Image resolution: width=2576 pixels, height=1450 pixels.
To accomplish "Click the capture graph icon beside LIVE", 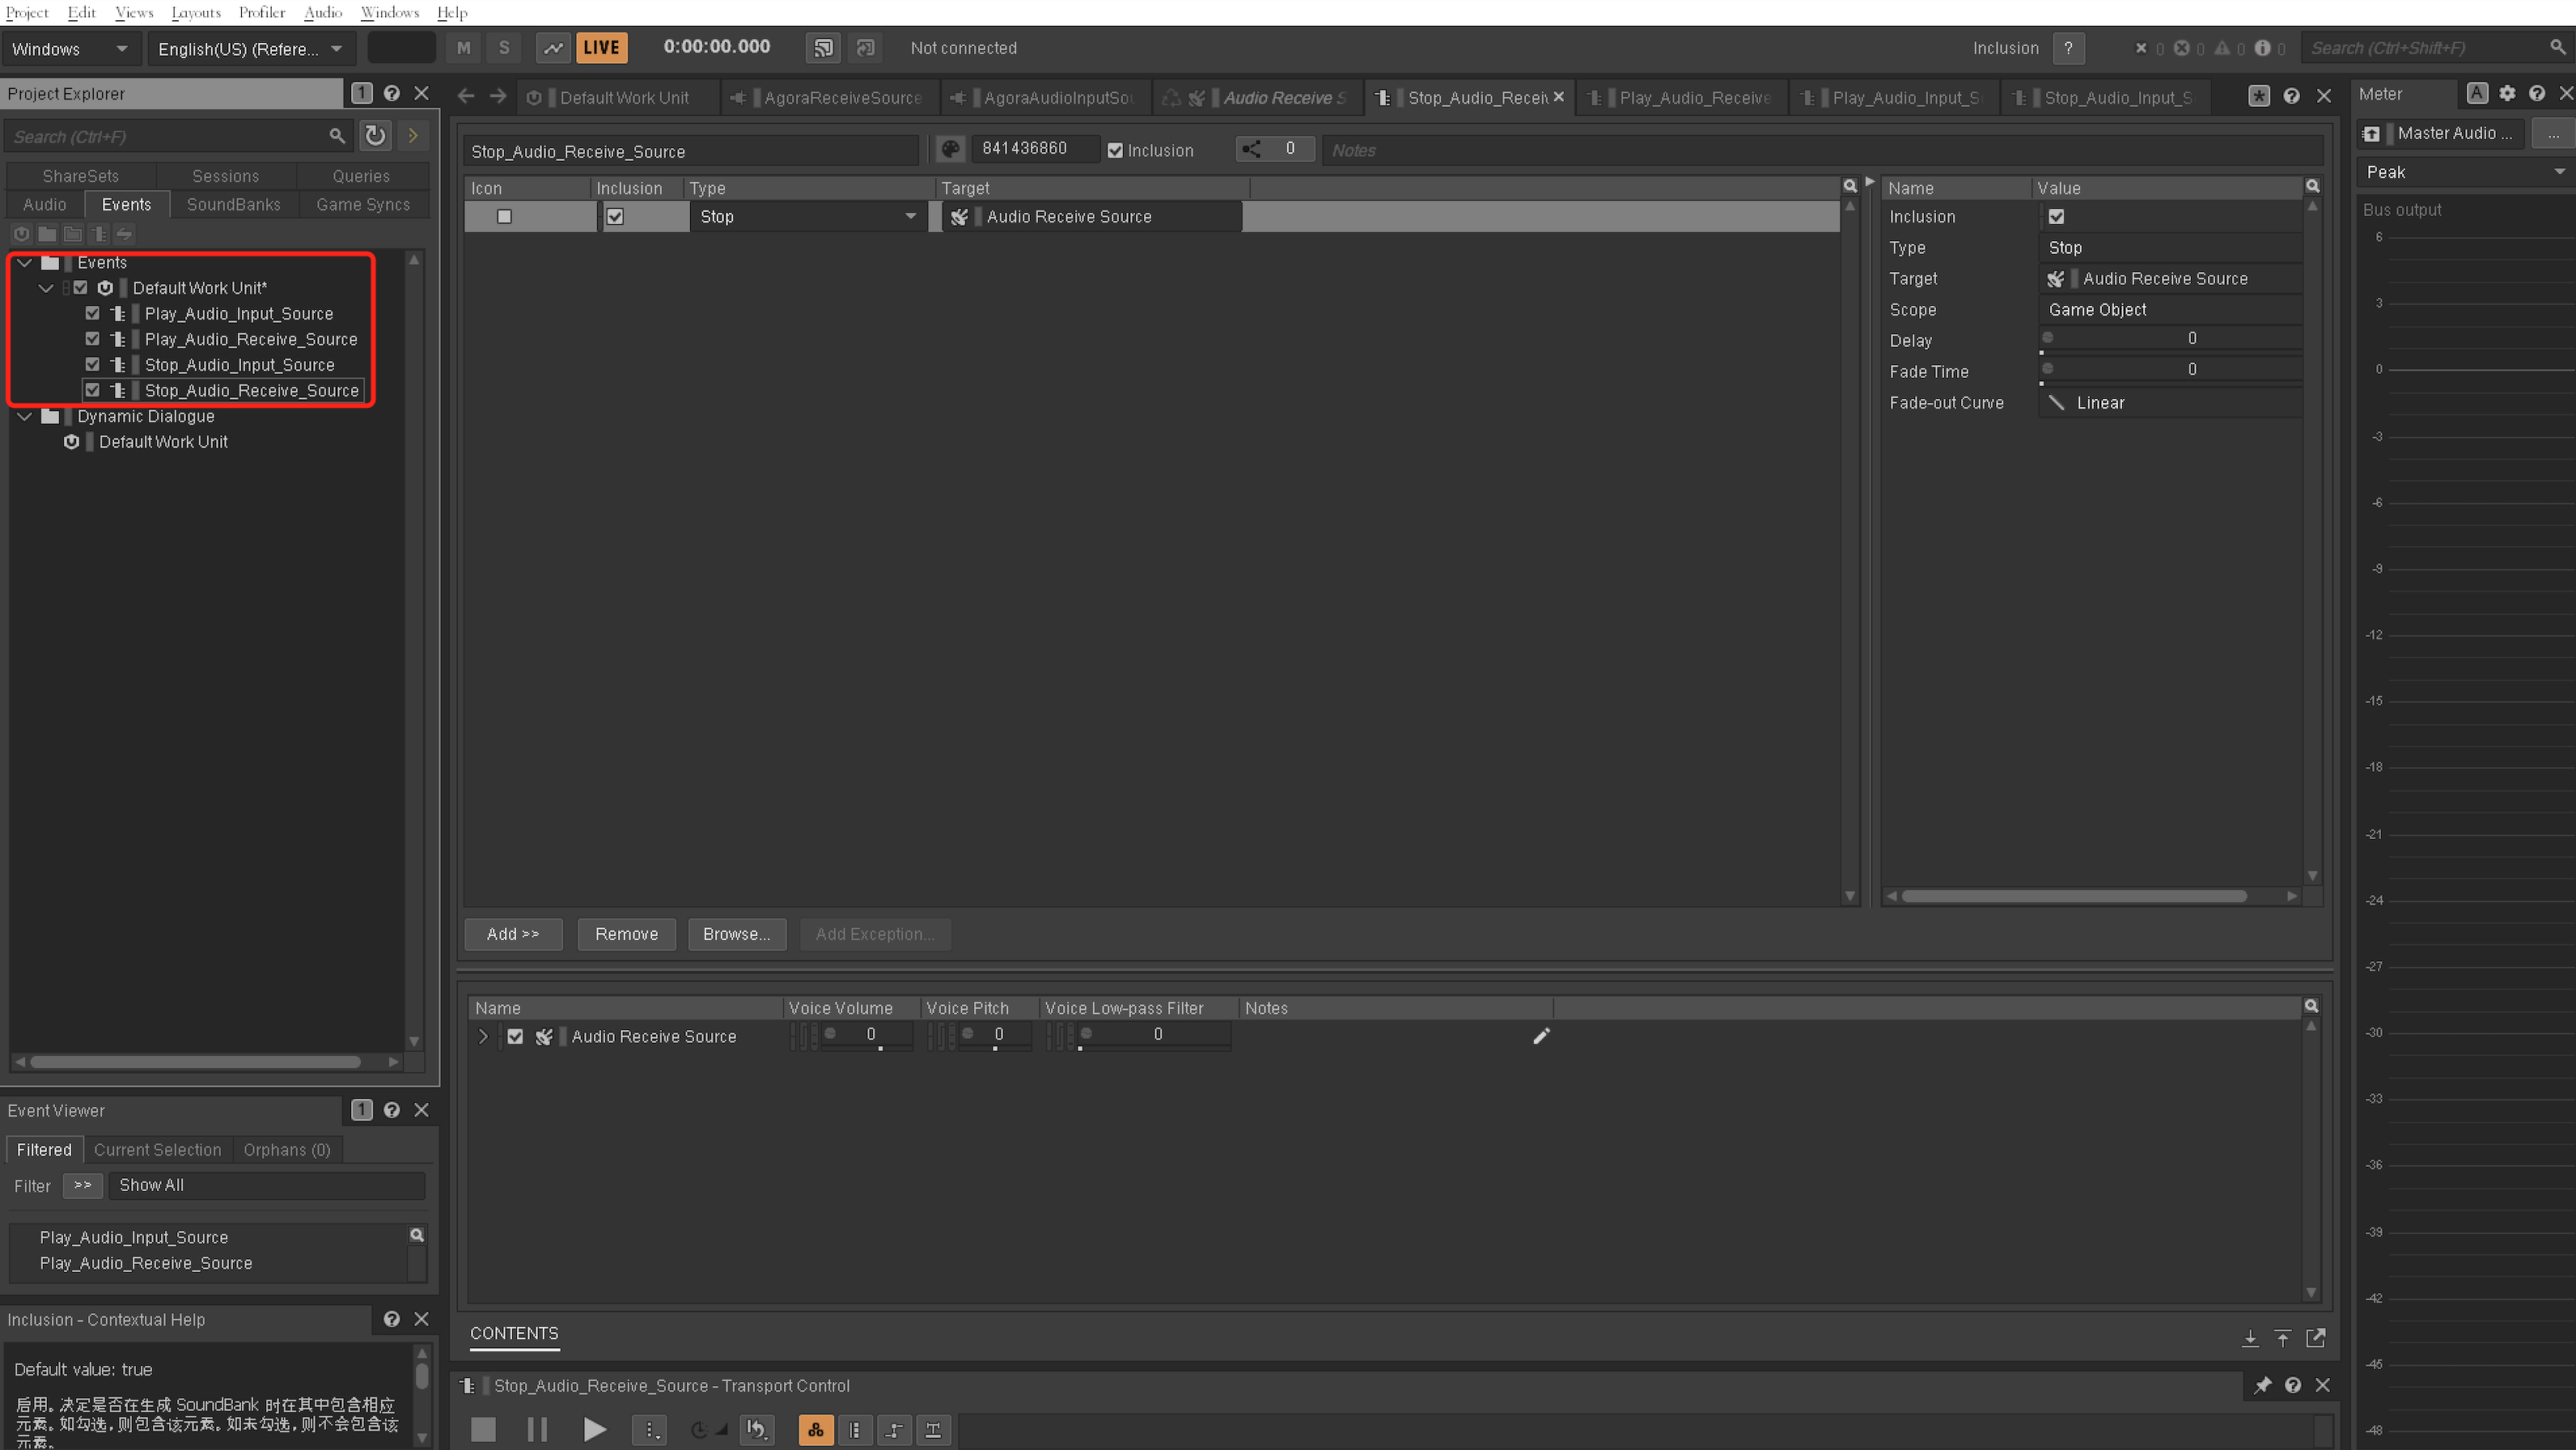I will [x=553, y=48].
